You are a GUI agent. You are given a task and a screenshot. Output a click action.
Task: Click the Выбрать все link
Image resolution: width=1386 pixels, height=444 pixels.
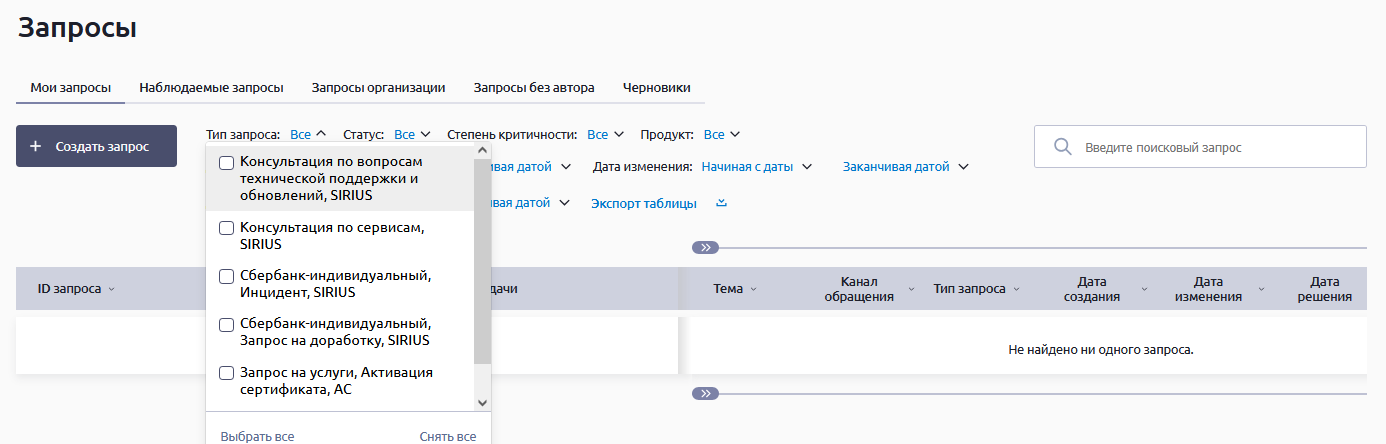coord(257,437)
